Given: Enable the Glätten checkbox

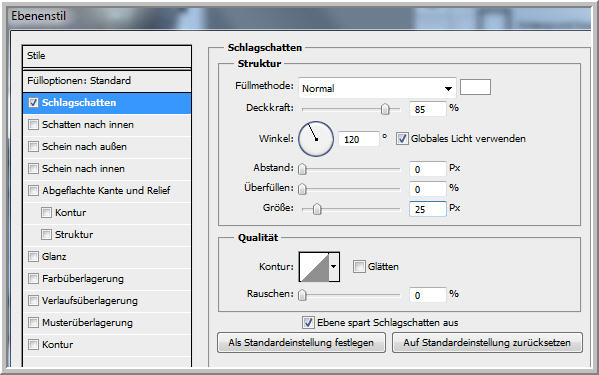Looking at the screenshot, I should tap(359, 267).
